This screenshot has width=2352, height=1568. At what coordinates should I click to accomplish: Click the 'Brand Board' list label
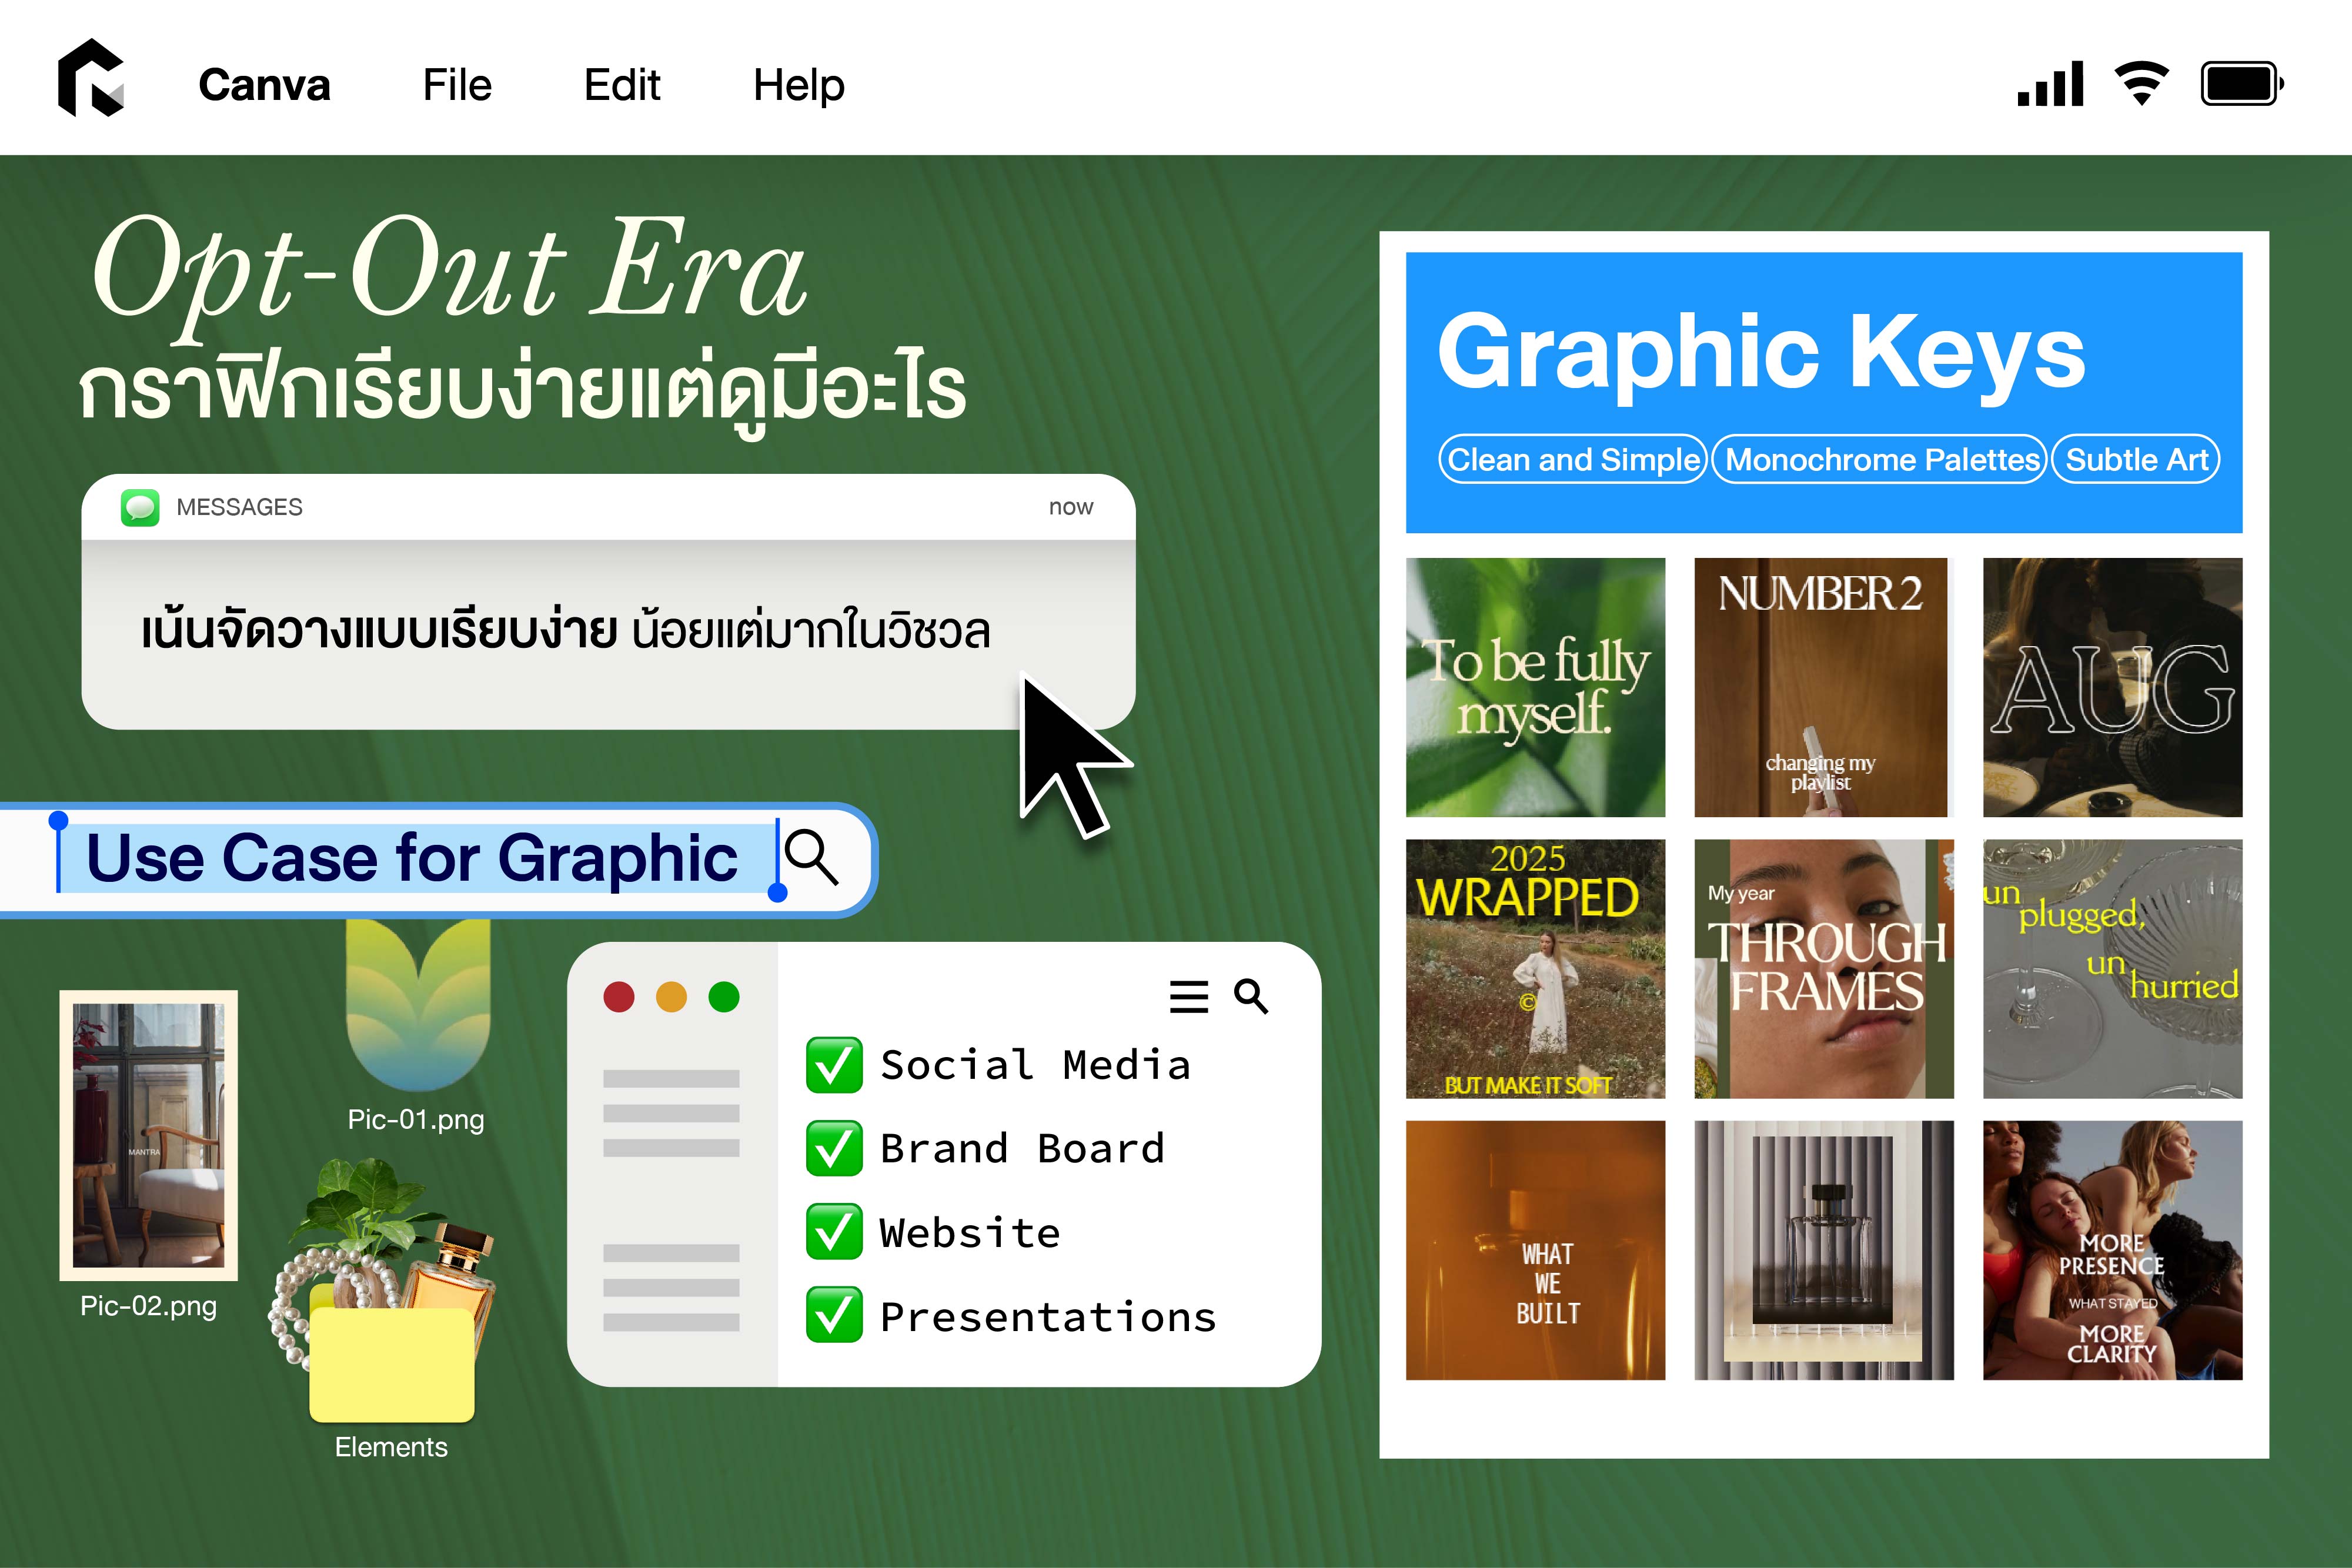[x=1022, y=1149]
